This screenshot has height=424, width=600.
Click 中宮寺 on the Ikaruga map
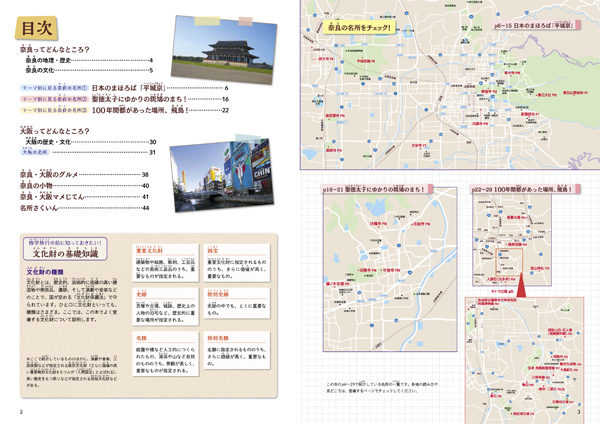pyautogui.click(x=391, y=270)
